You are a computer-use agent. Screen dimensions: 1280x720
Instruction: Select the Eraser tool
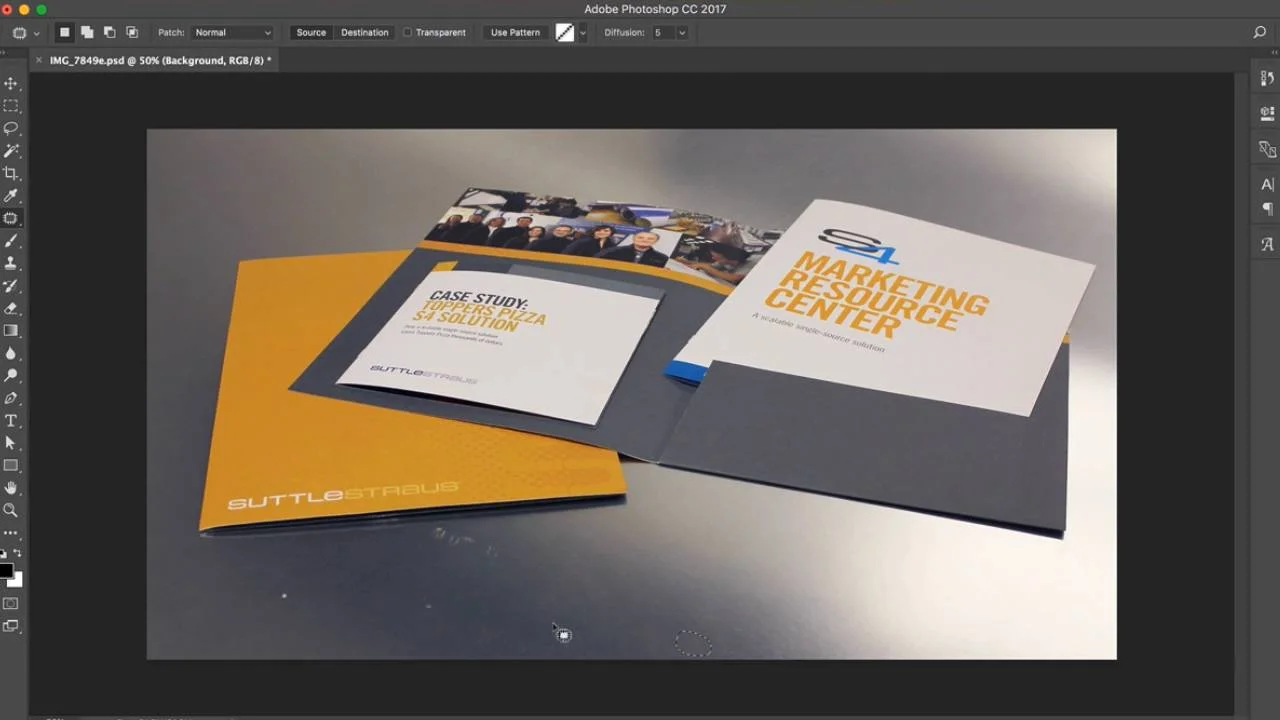tap(11, 308)
